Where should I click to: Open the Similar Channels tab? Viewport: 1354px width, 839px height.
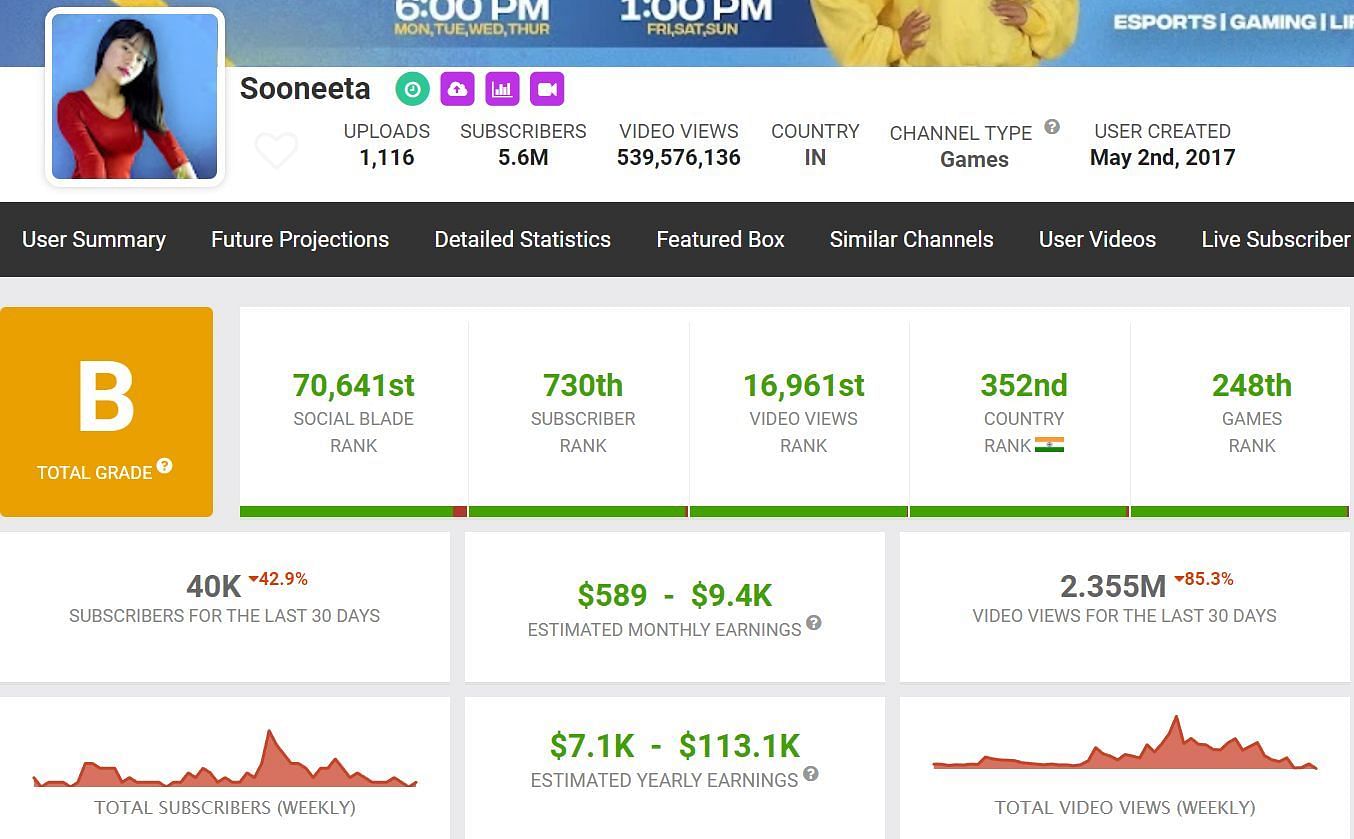pos(911,240)
